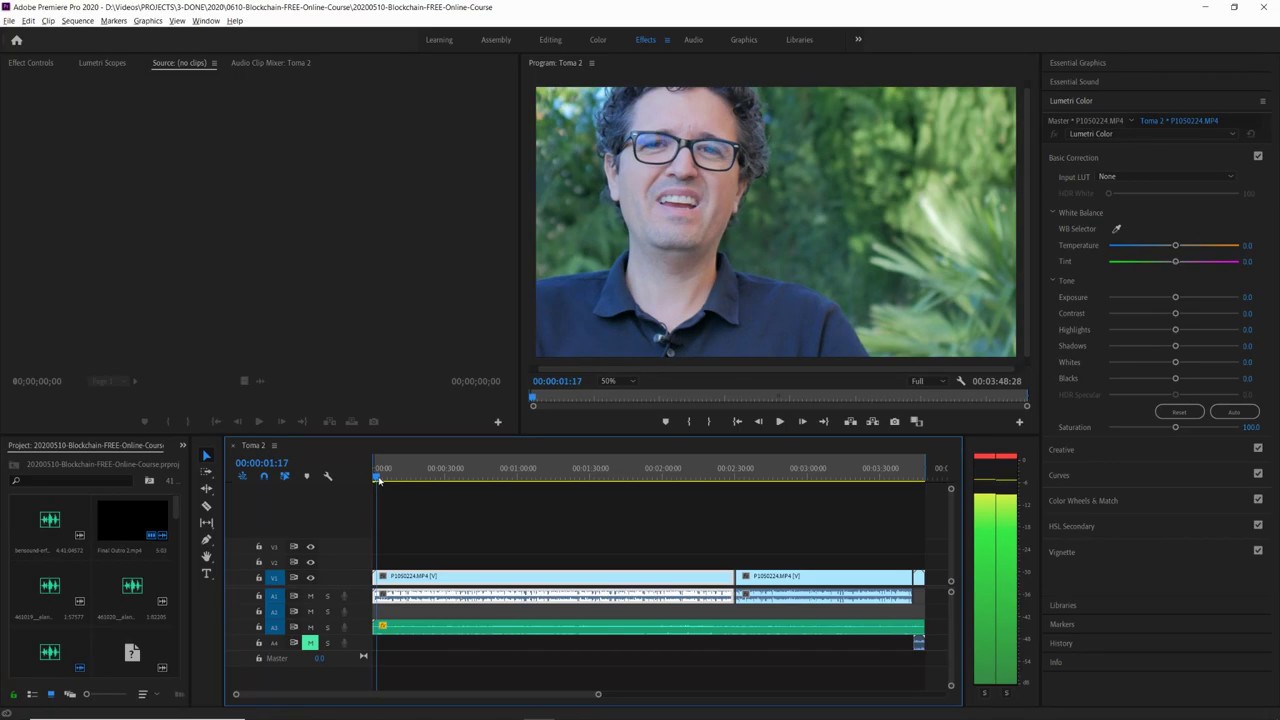Open workspace overflow chevron menu
This screenshot has height=720, width=1280.
click(857, 40)
